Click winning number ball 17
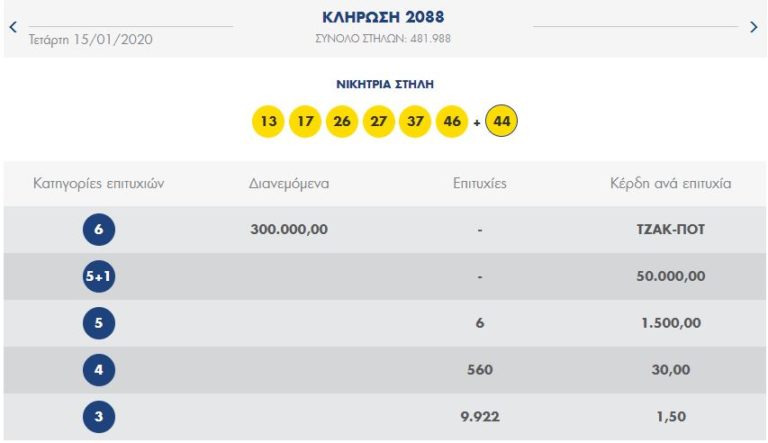The image size is (768, 443). pyautogui.click(x=305, y=123)
